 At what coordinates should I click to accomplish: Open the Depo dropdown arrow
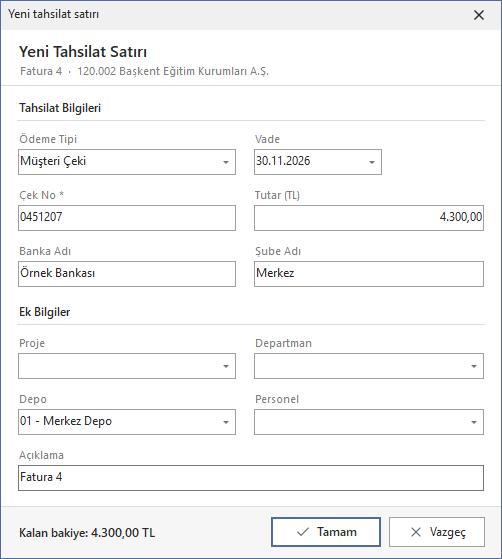click(226, 422)
